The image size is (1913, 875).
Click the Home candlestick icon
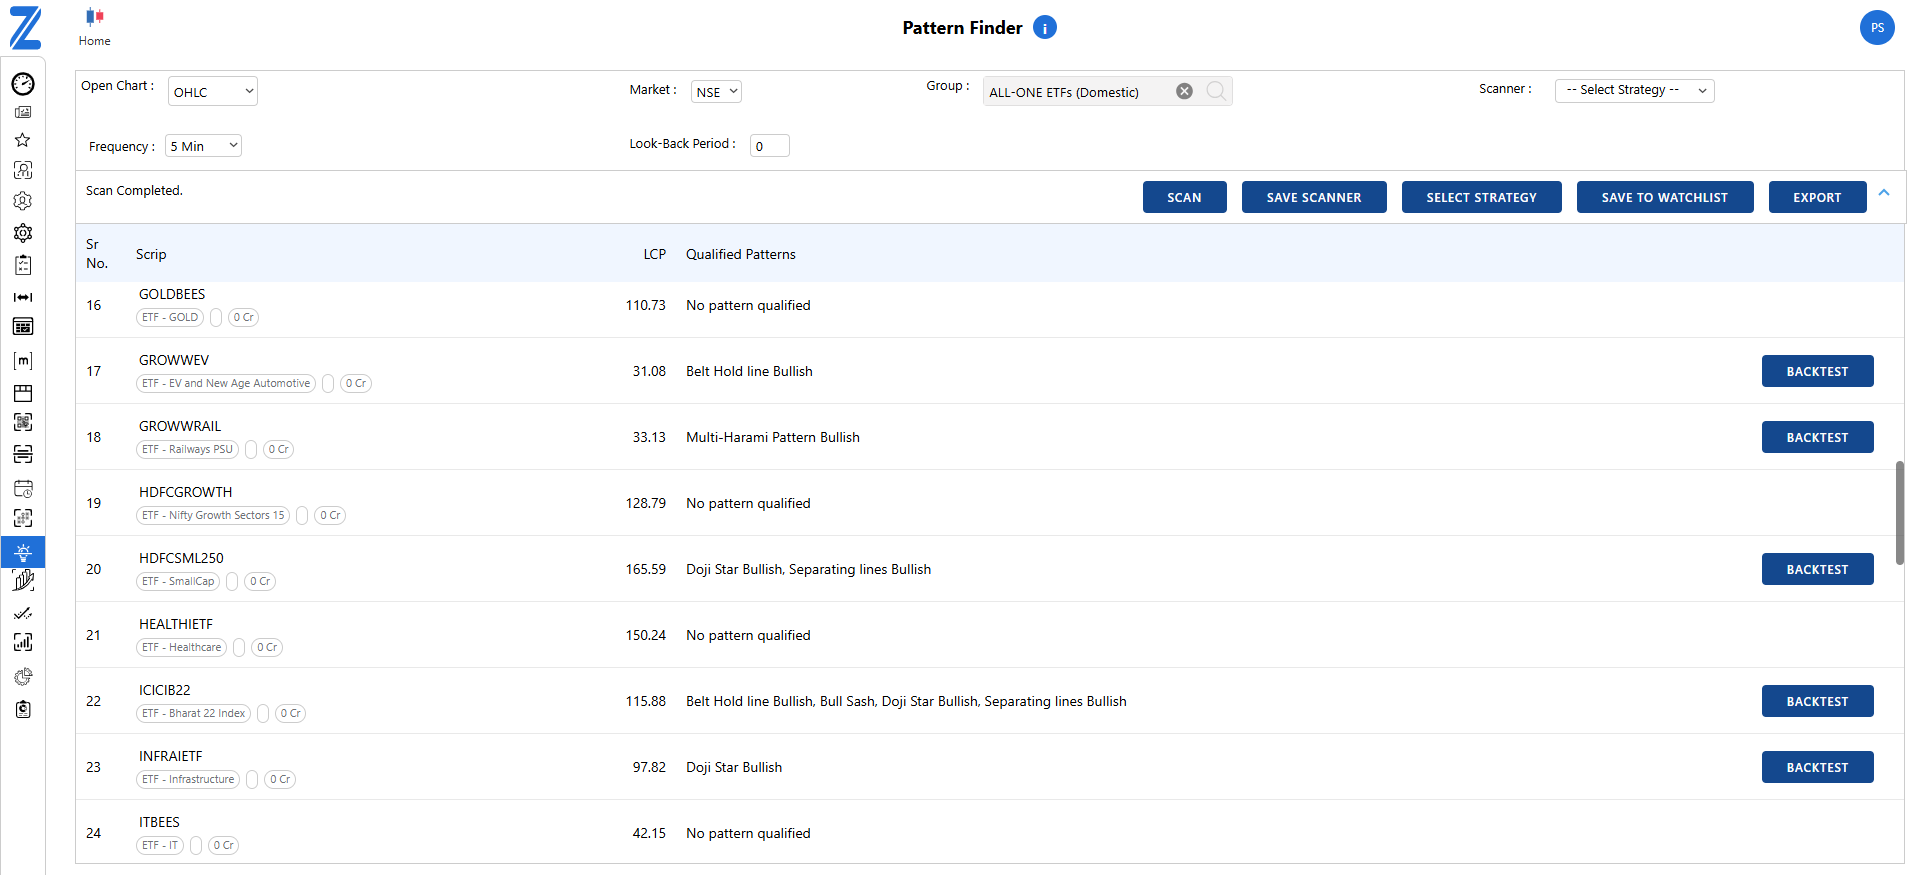click(95, 17)
